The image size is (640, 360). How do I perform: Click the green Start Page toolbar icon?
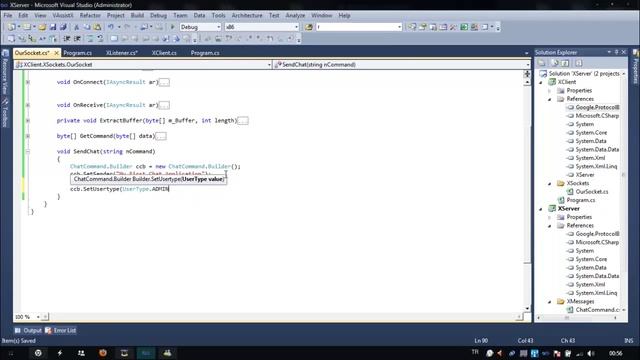pos(464,27)
